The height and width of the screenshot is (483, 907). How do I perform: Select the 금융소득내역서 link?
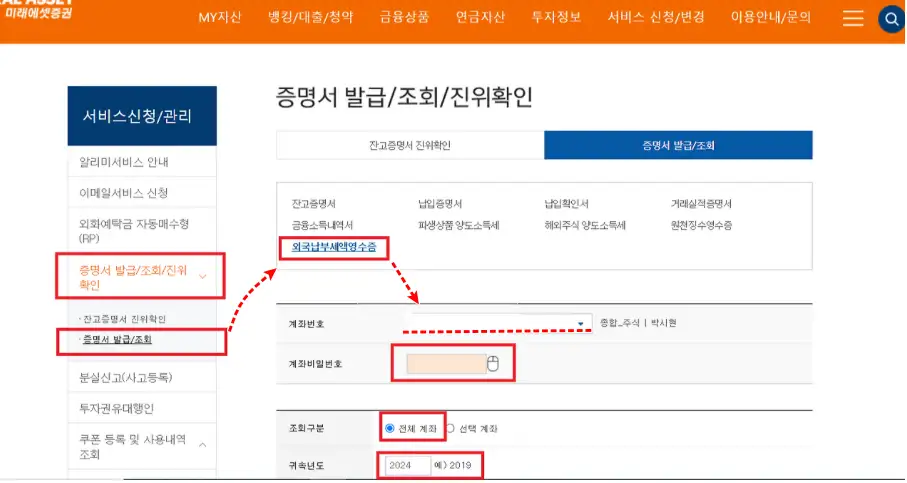[322, 226]
